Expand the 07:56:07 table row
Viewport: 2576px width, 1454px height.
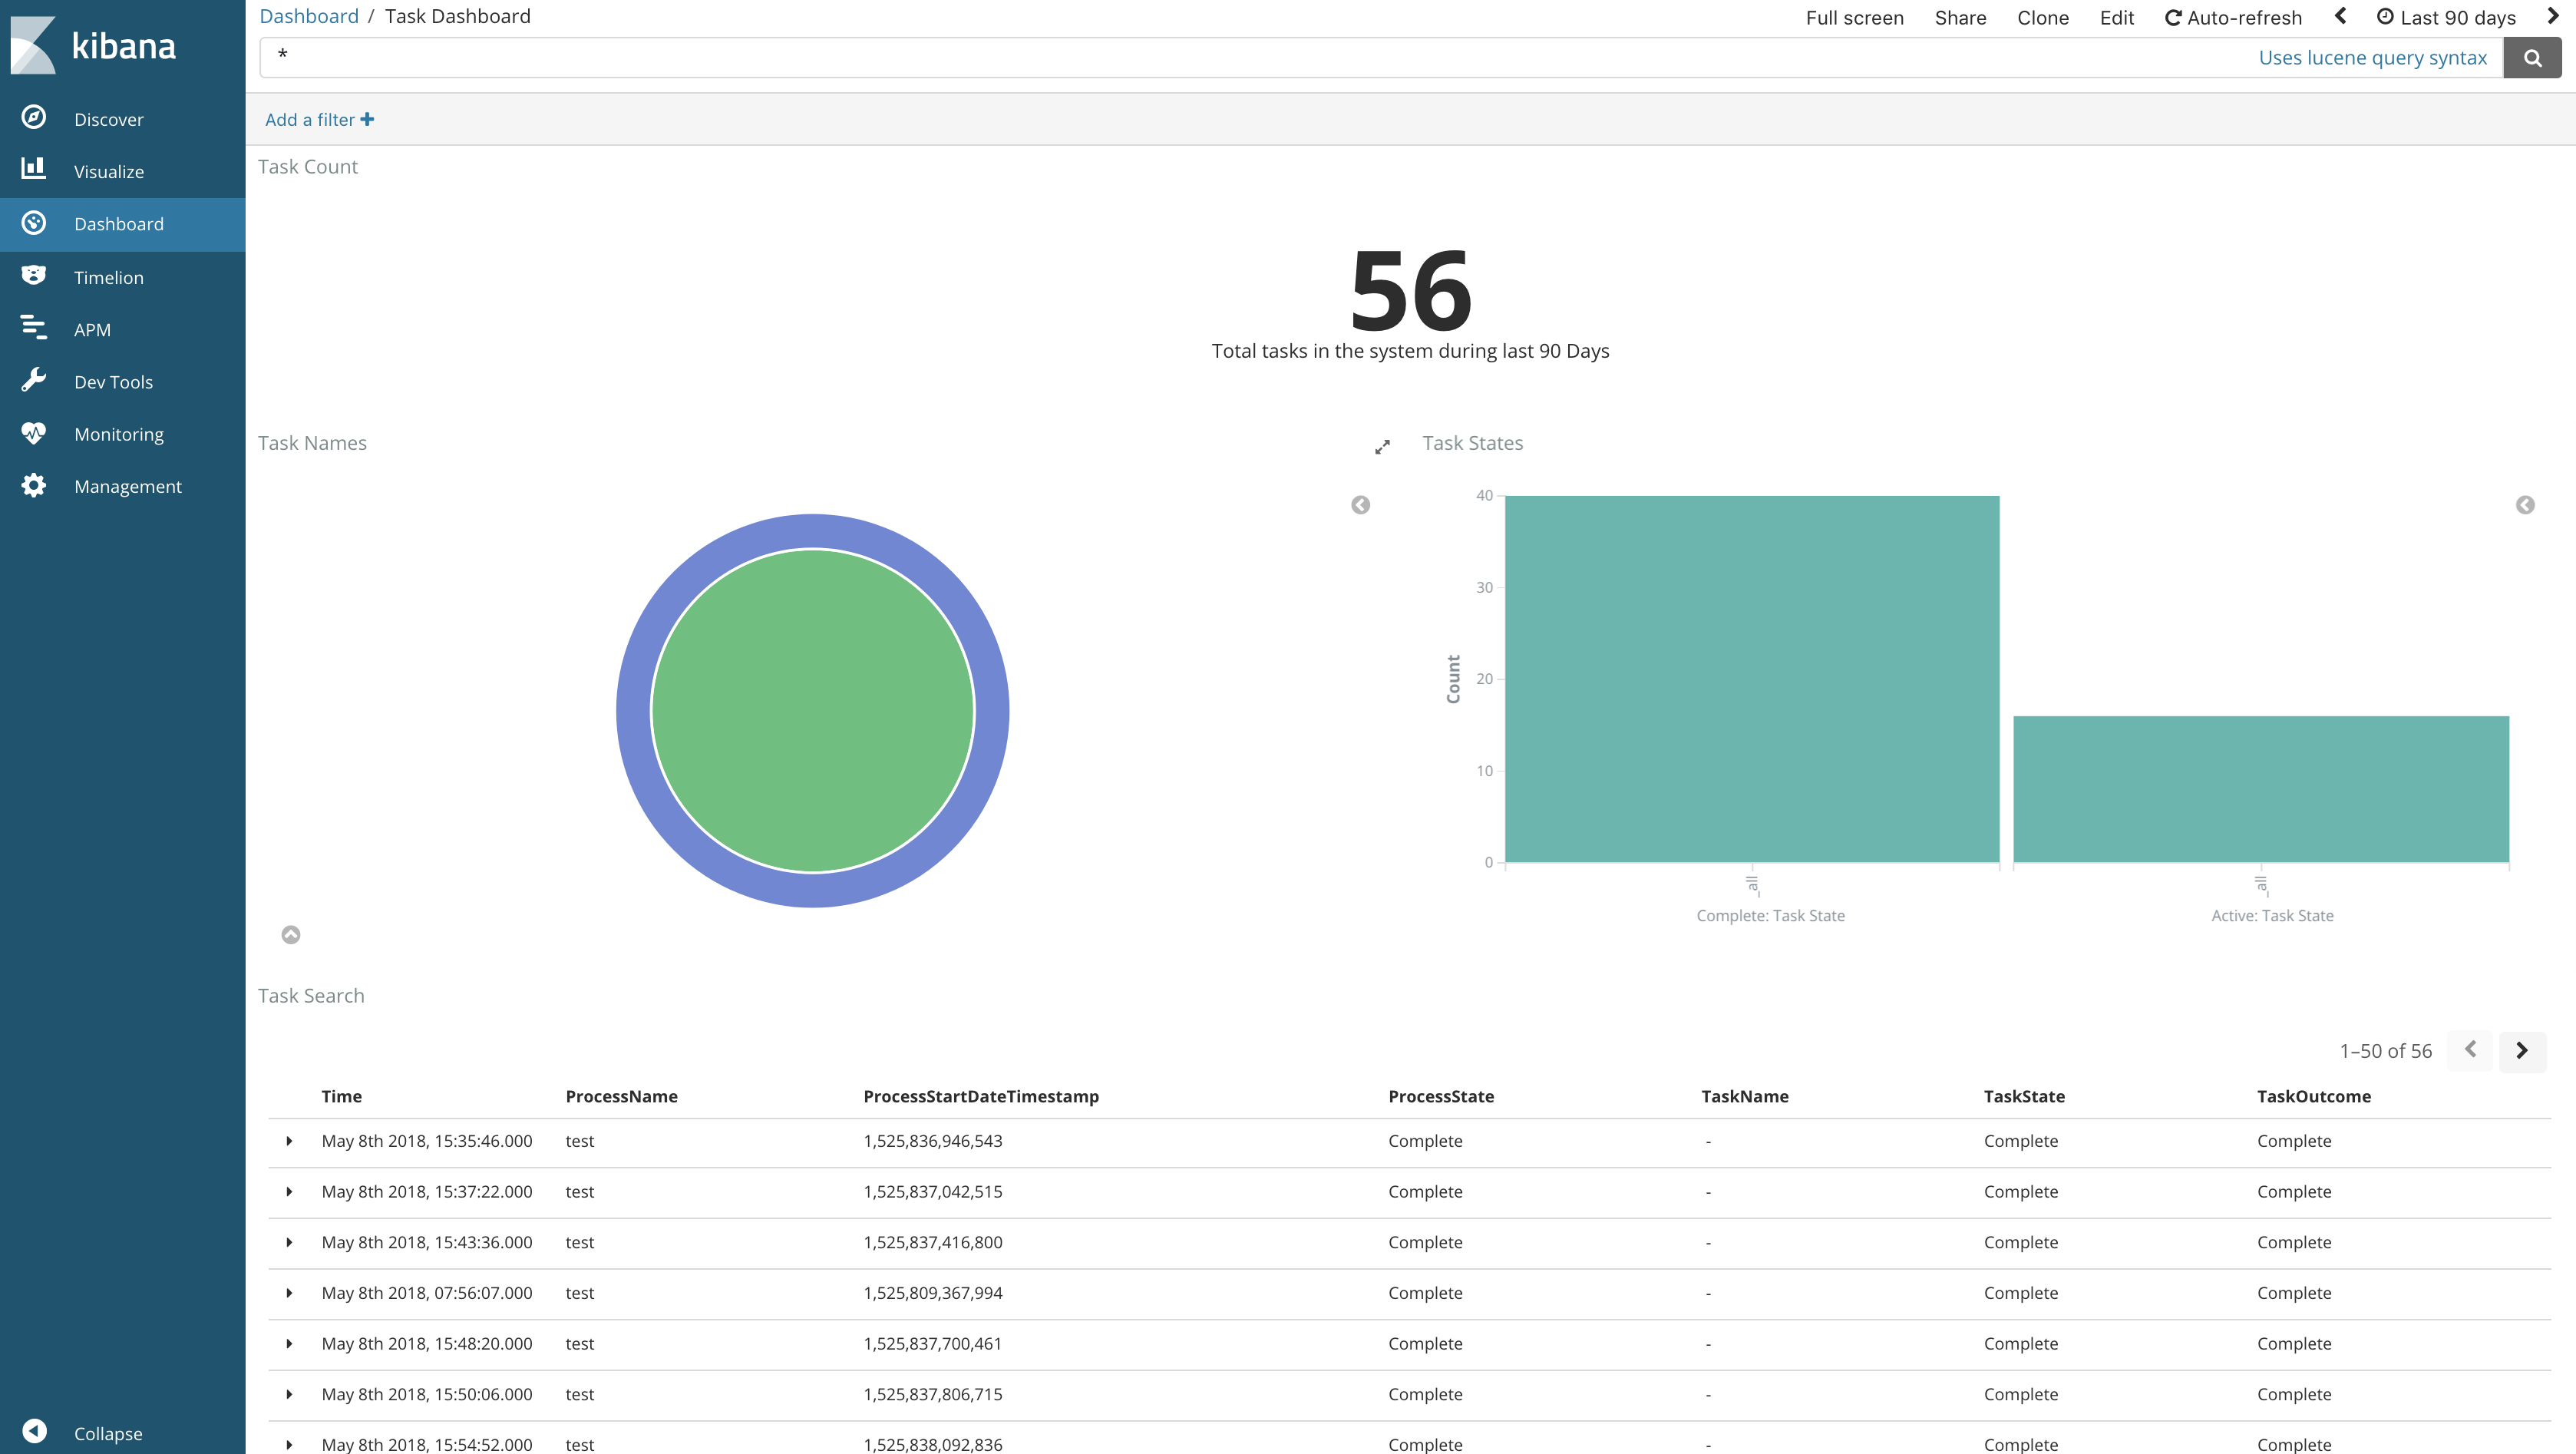[x=289, y=1293]
